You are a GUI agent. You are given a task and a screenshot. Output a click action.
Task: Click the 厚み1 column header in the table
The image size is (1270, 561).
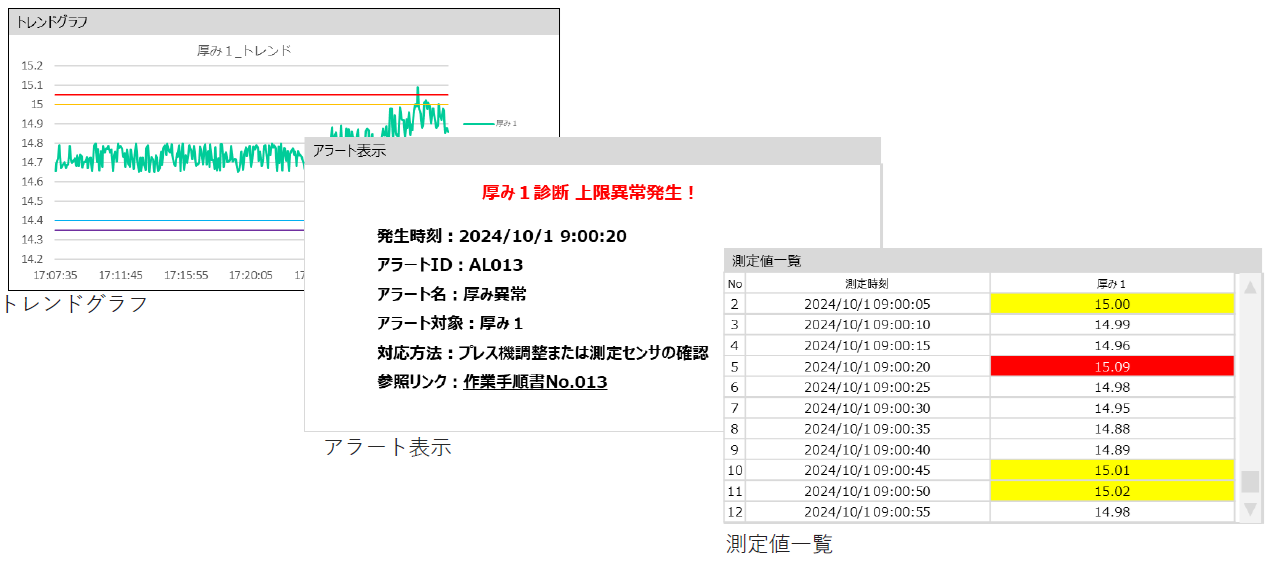(x=1112, y=284)
